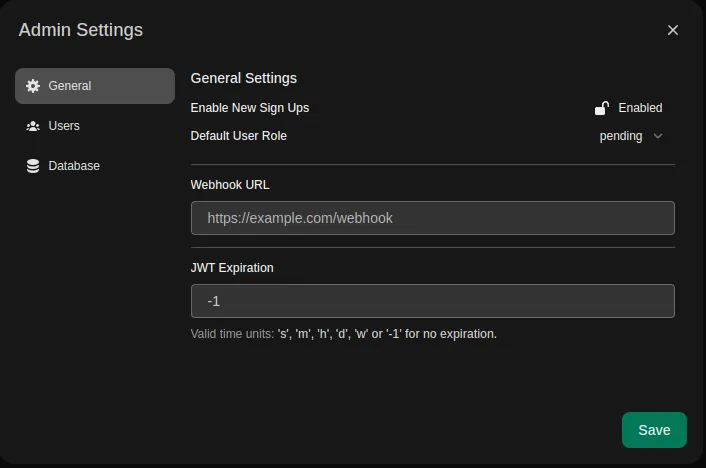Click the Admin Settings dialog title

tap(80, 30)
